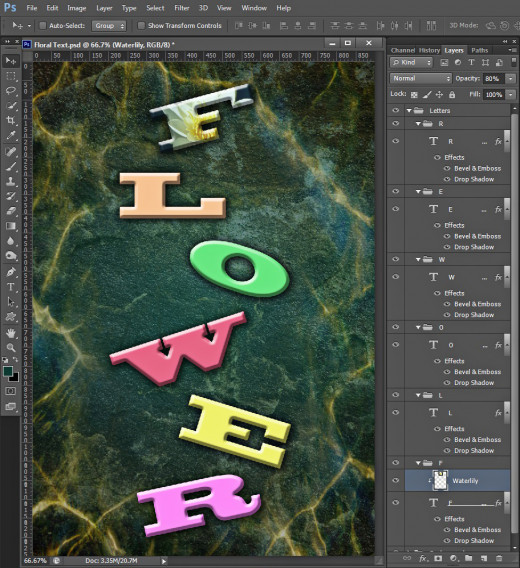Hide the Waterlily layer visibility
Image resolution: width=520 pixels, height=568 pixels.
pyautogui.click(x=395, y=480)
